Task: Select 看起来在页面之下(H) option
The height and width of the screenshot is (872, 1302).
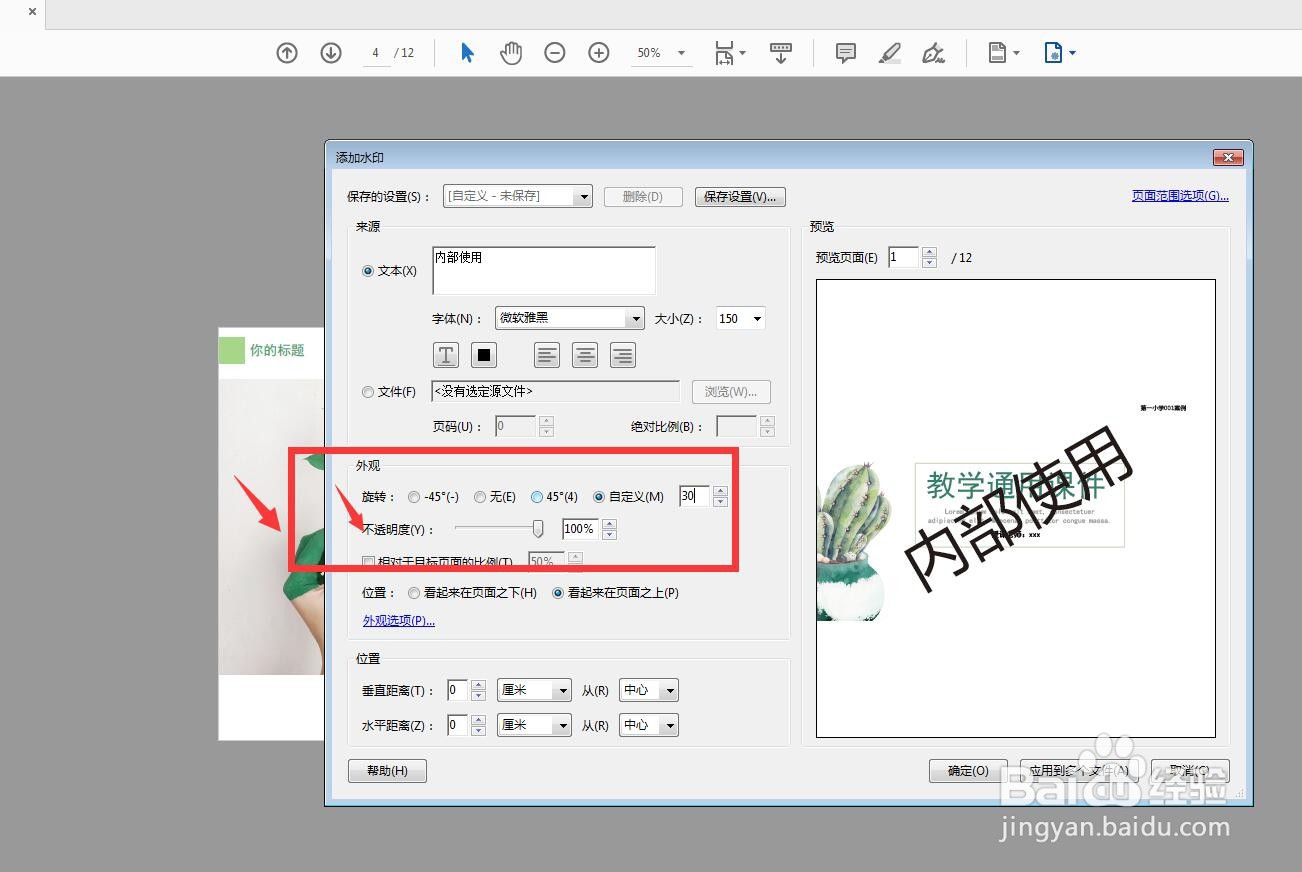Action: click(414, 593)
